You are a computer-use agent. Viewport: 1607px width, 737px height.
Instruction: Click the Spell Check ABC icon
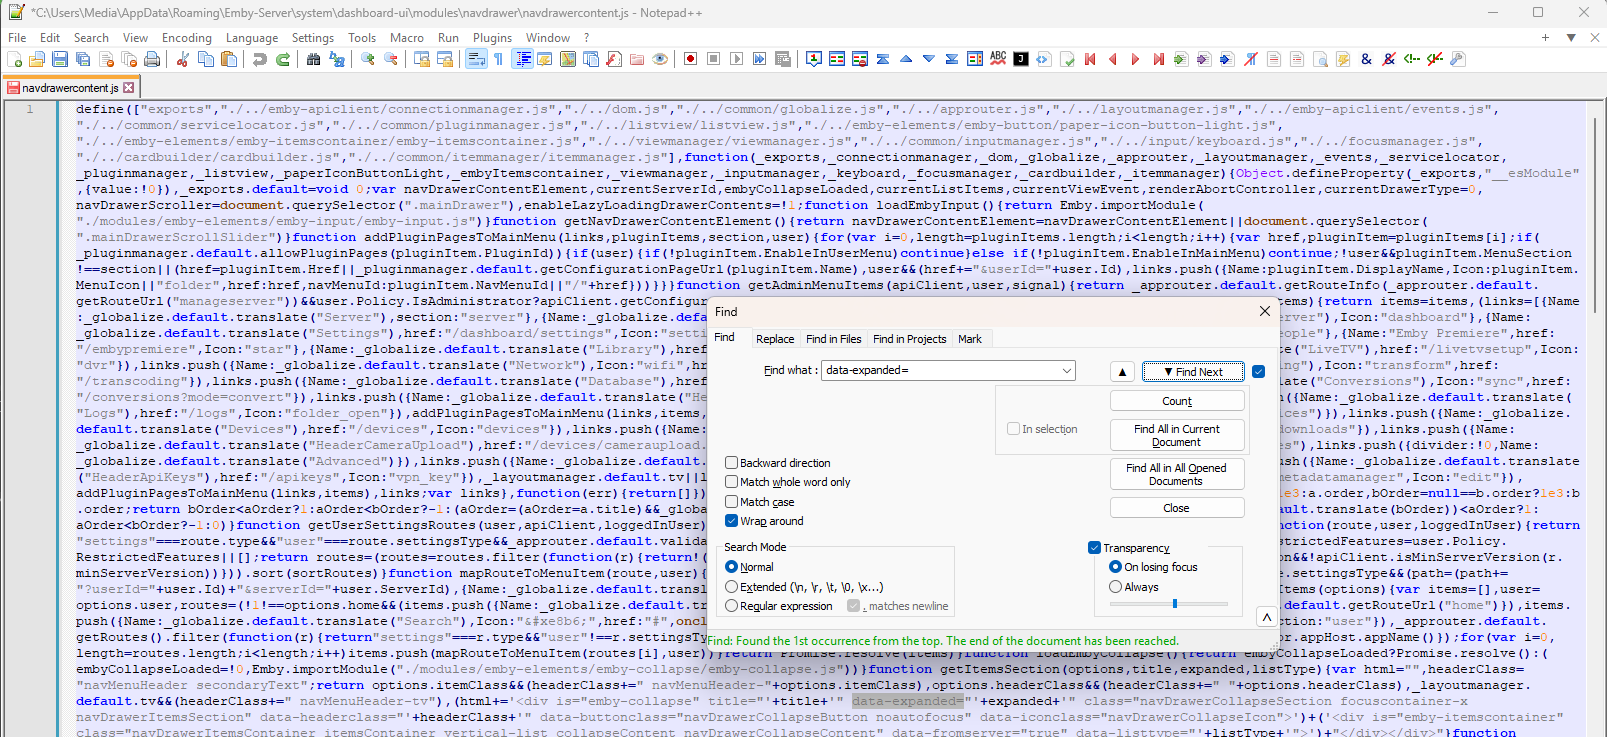(998, 59)
